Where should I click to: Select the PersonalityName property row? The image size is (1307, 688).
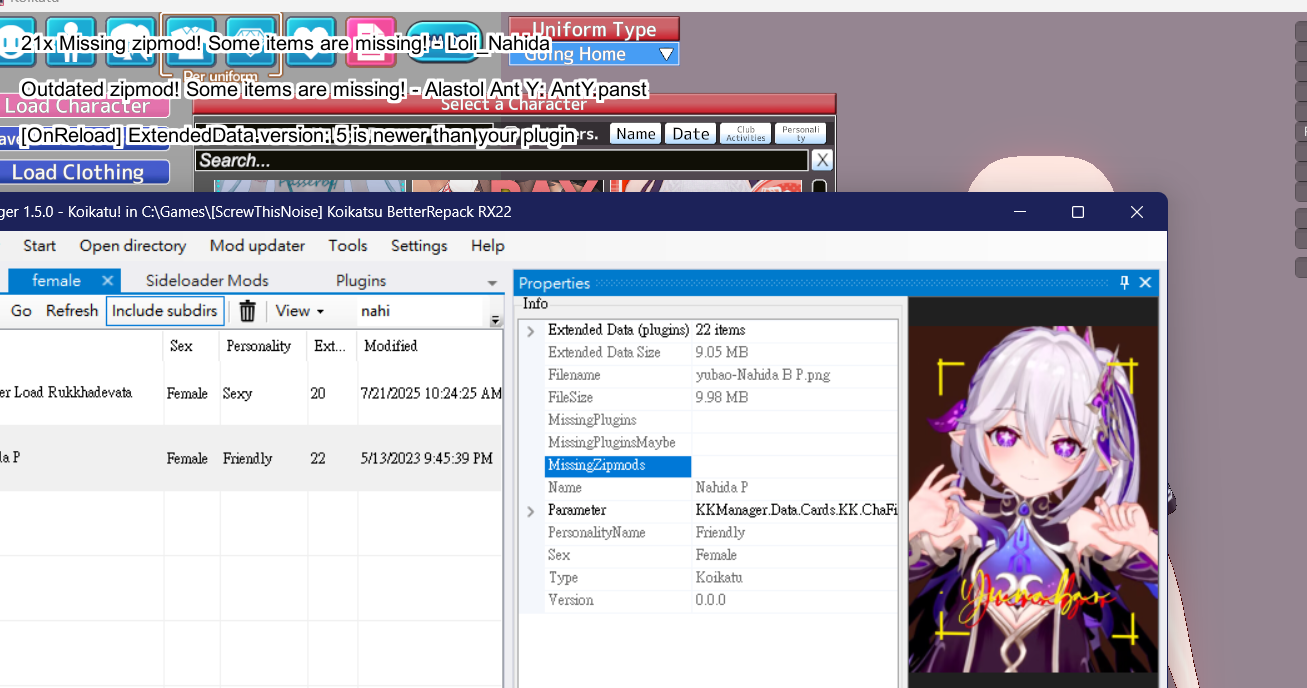[x=721, y=533]
